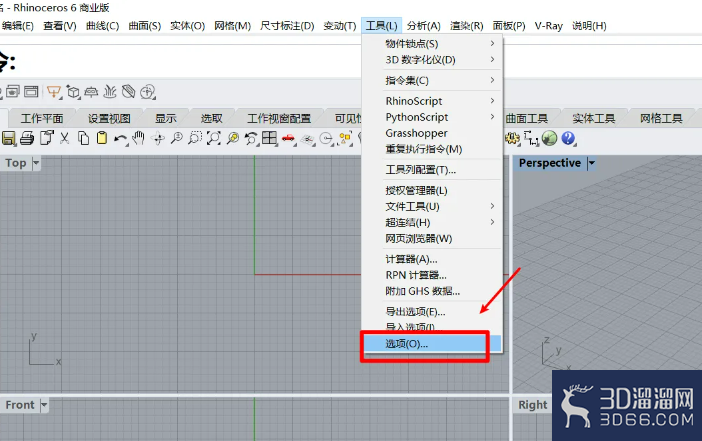Open the 曲线(C) menu

tap(103, 26)
